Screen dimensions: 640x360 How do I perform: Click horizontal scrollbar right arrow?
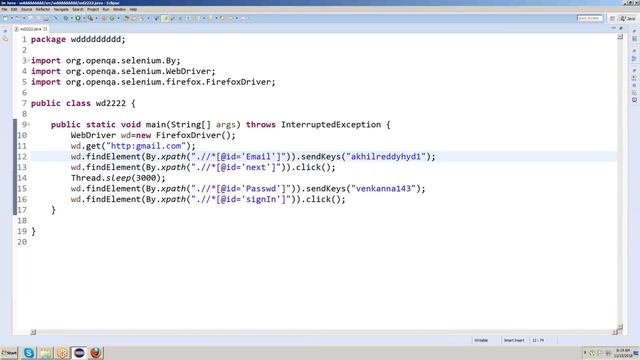[615, 332]
